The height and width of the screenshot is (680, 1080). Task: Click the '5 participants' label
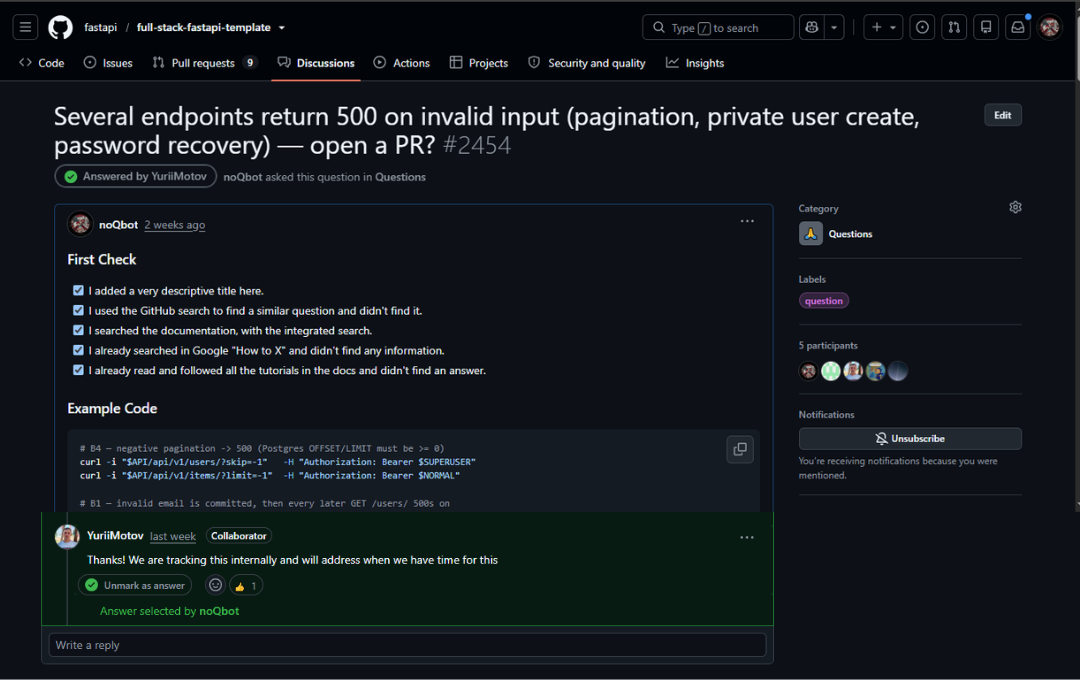pyautogui.click(x=828, y=345)
